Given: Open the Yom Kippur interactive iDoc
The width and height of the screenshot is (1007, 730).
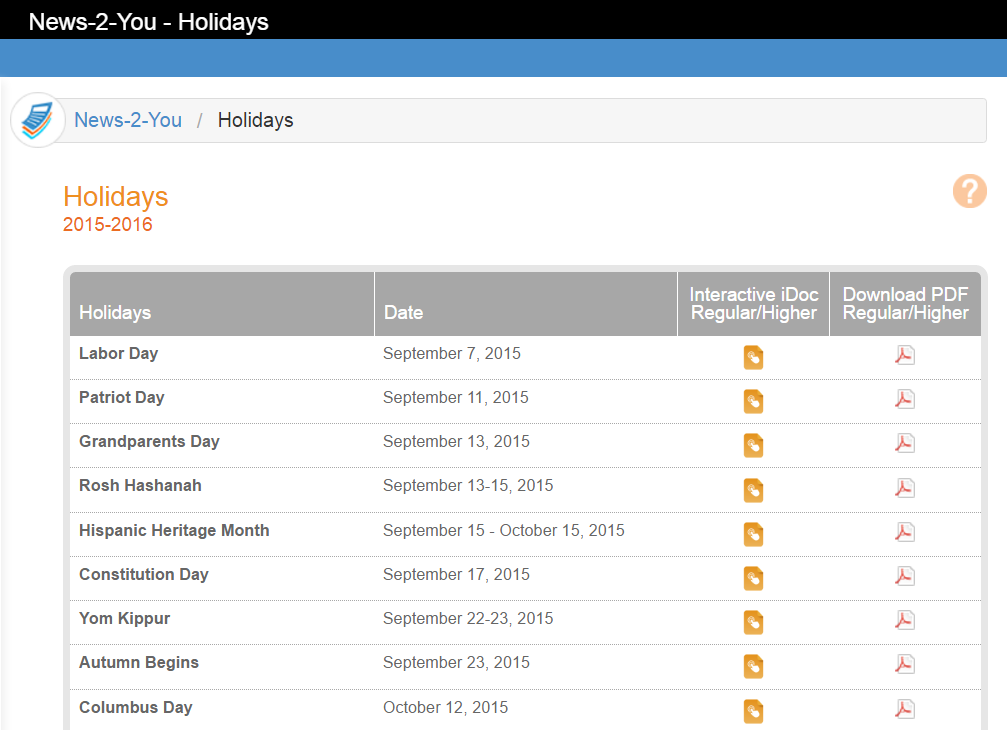Looking at the screenshot, I should click(753, 623).
